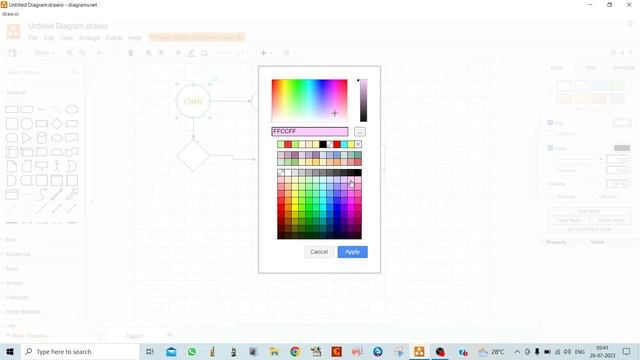Switch to the Arrange tab in format panel
Viewport: 640px width, 360px height.
click(624, 68)
